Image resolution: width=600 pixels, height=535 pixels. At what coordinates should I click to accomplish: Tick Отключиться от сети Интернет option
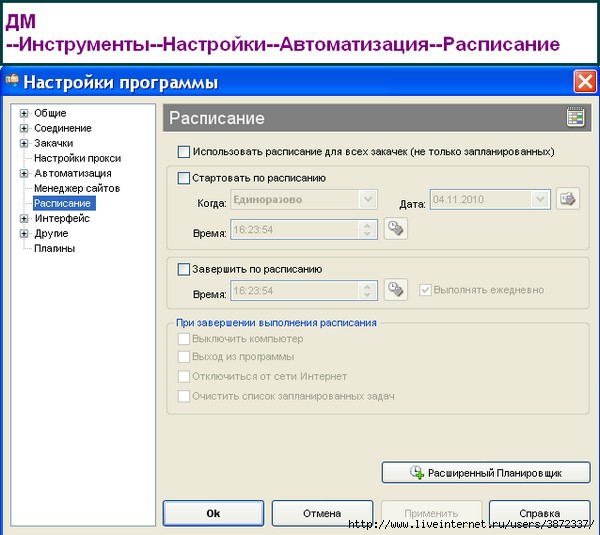[x=184, y=376]
